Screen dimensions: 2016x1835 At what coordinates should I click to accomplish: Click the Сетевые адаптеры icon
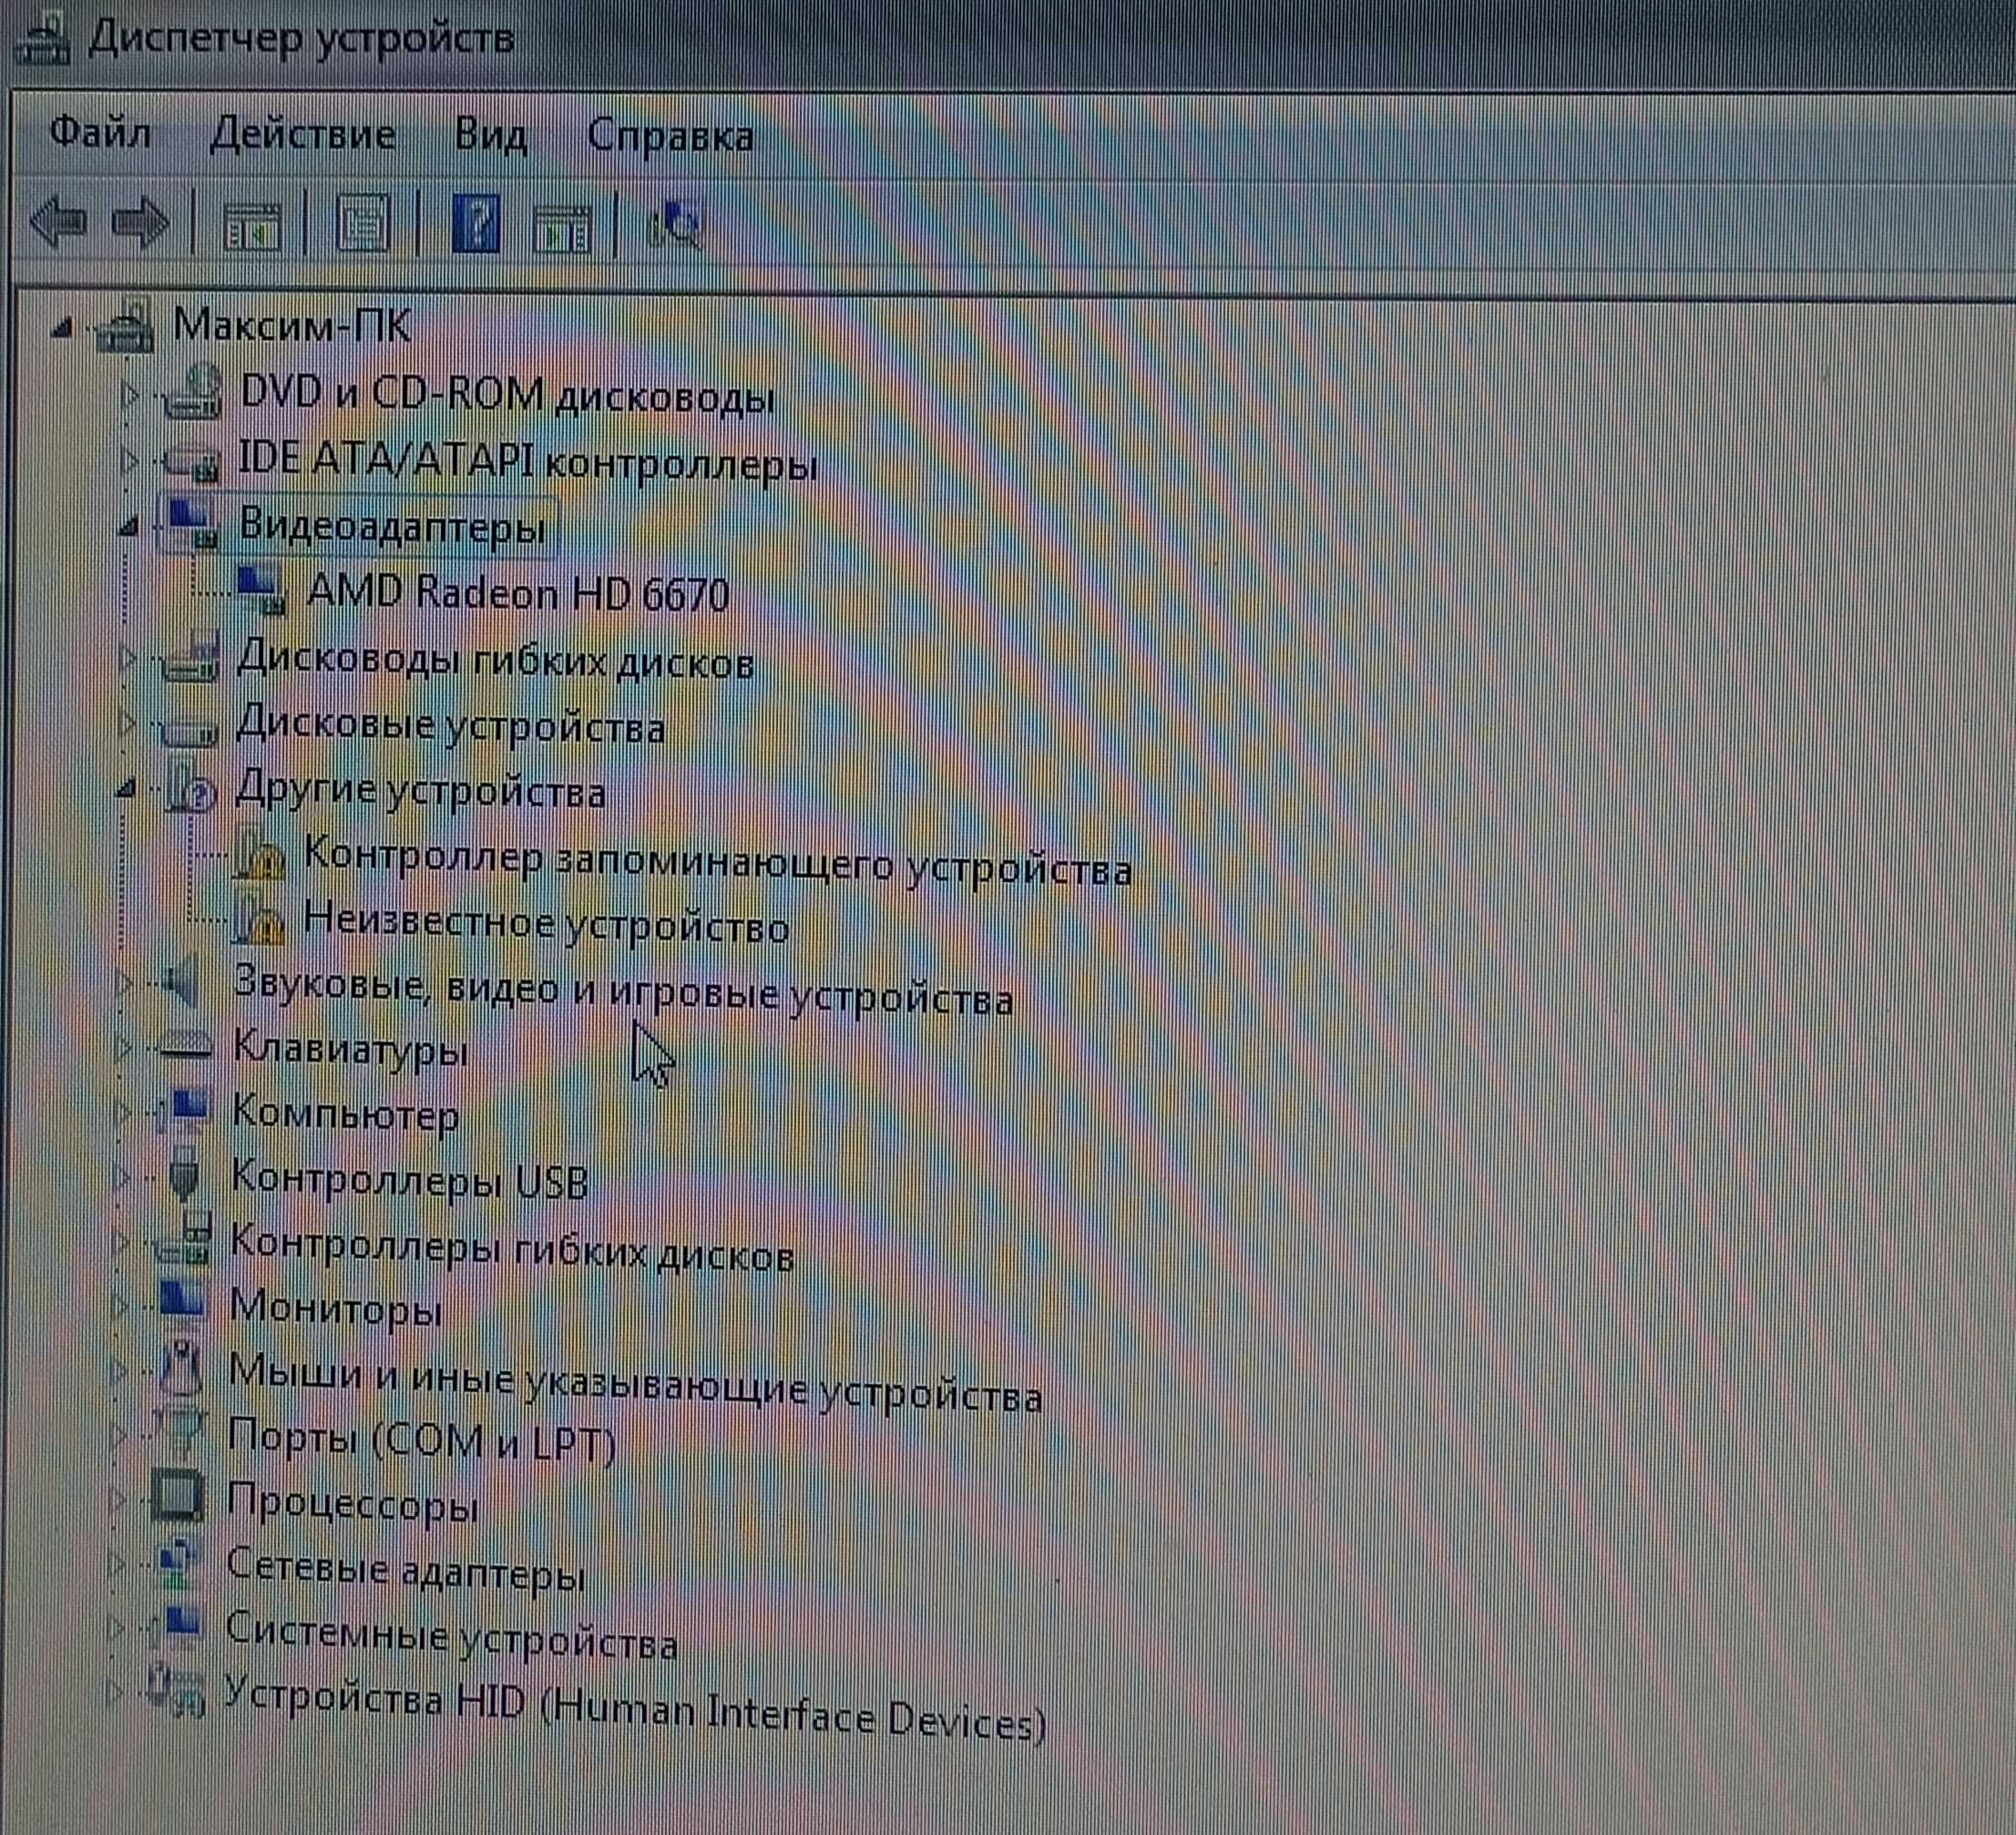[179, 1564]
